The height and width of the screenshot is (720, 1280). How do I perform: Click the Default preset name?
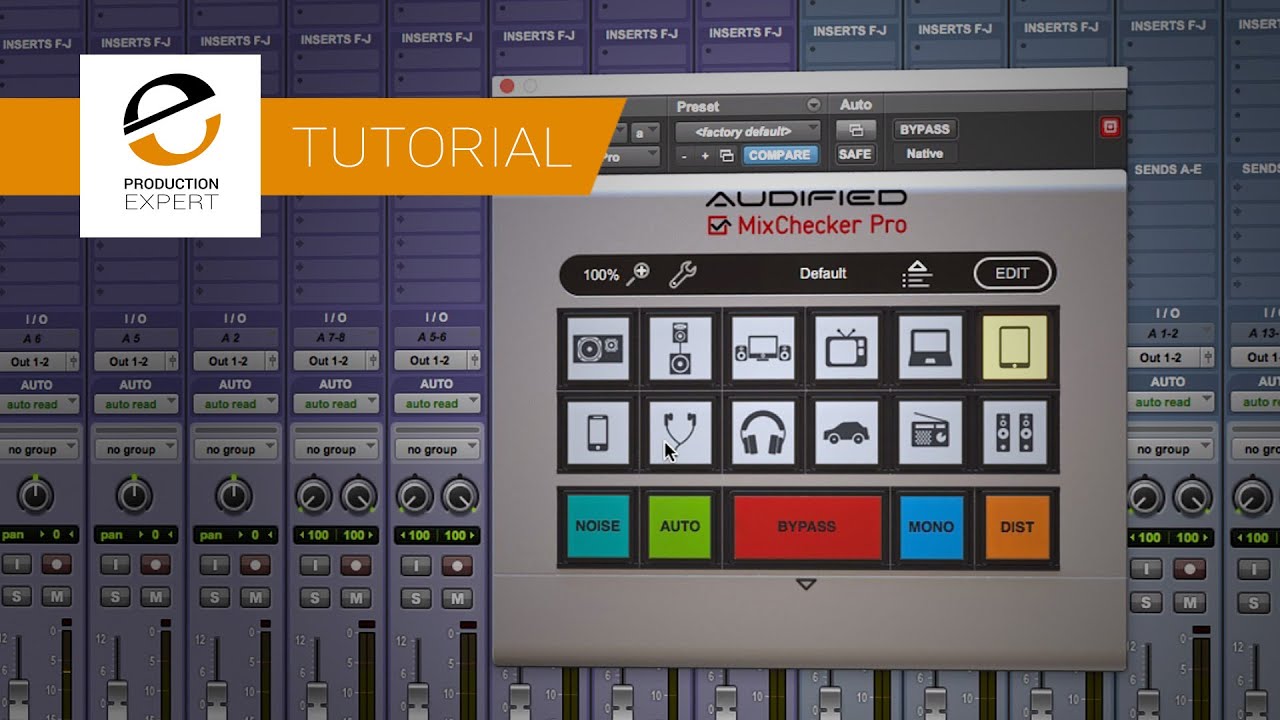pyautogui.click(x=823, y=273)
